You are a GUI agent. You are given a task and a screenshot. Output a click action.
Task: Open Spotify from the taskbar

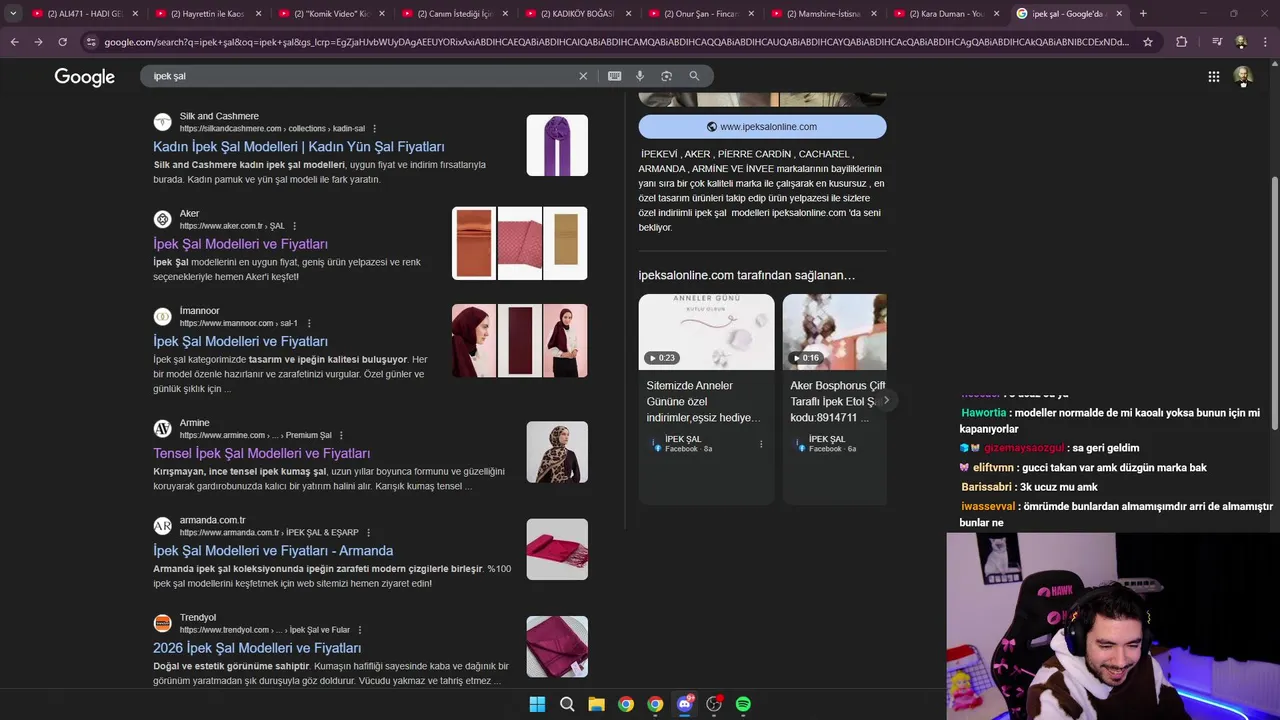(743, 704)
